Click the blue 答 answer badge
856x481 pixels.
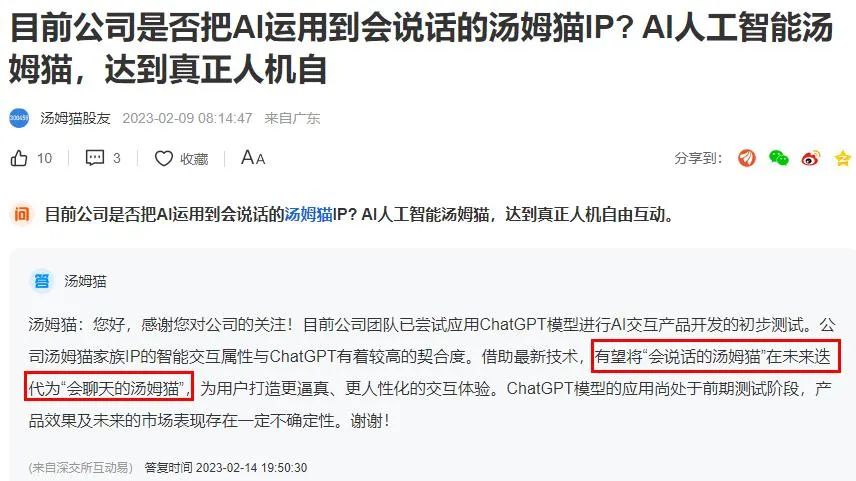41,281
